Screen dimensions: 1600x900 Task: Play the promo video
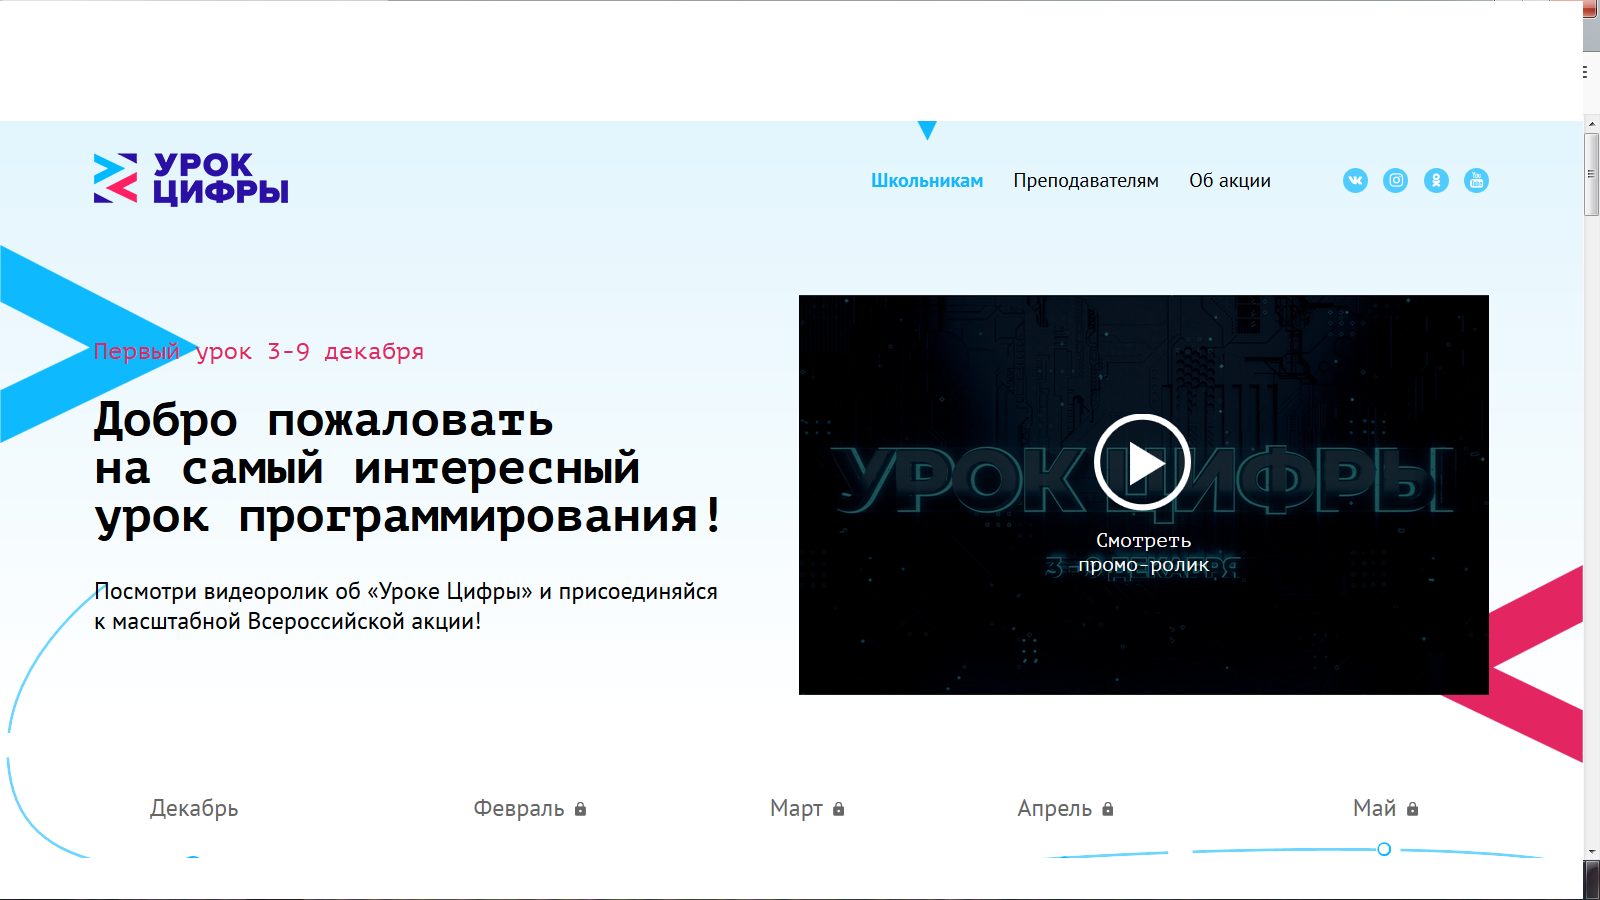point(1142,463)
